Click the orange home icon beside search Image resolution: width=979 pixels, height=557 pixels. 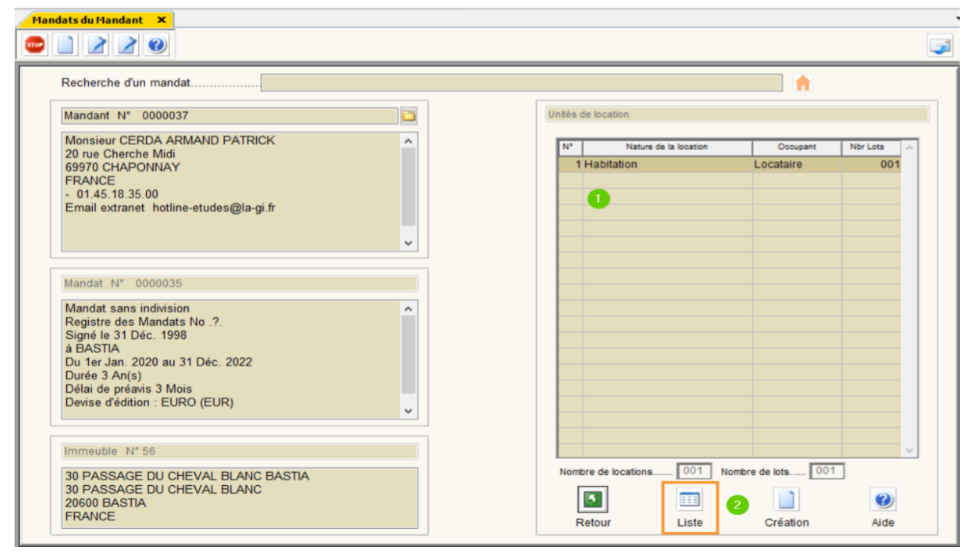click(x=802, y=84)
